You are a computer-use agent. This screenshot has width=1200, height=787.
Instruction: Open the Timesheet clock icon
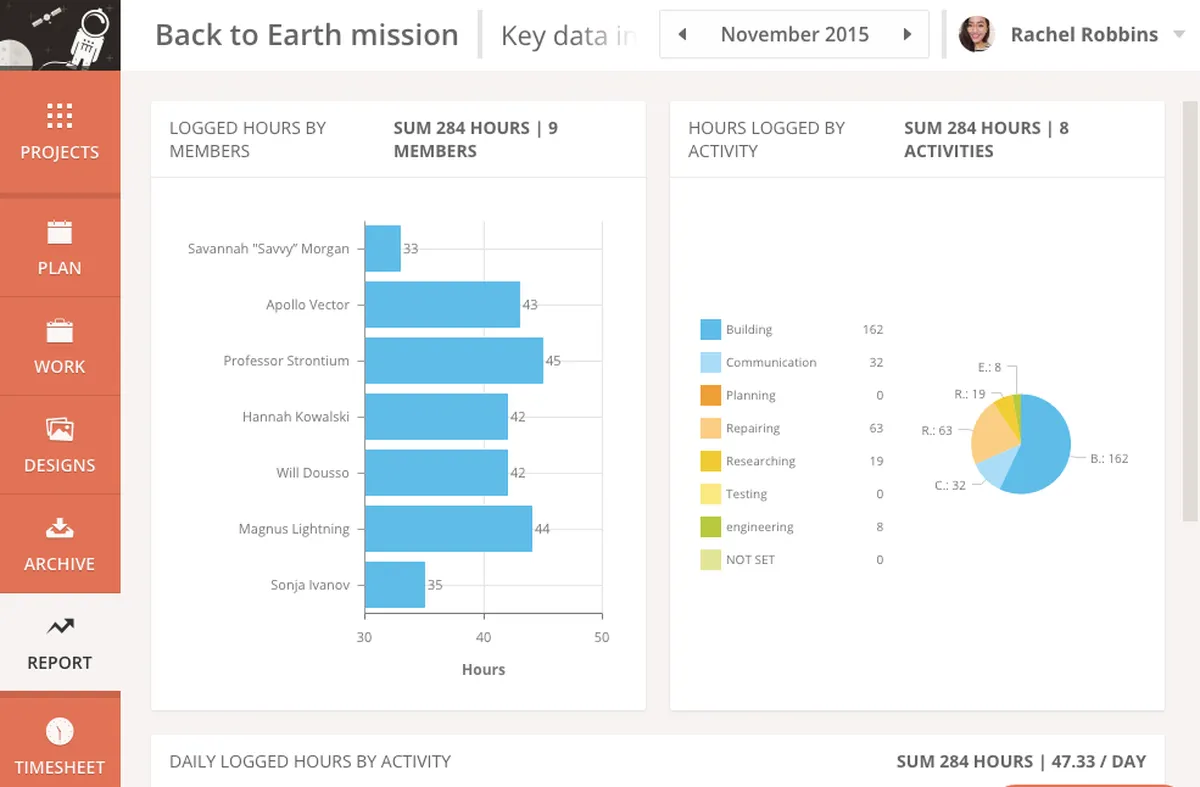click(x=59, y=731)
